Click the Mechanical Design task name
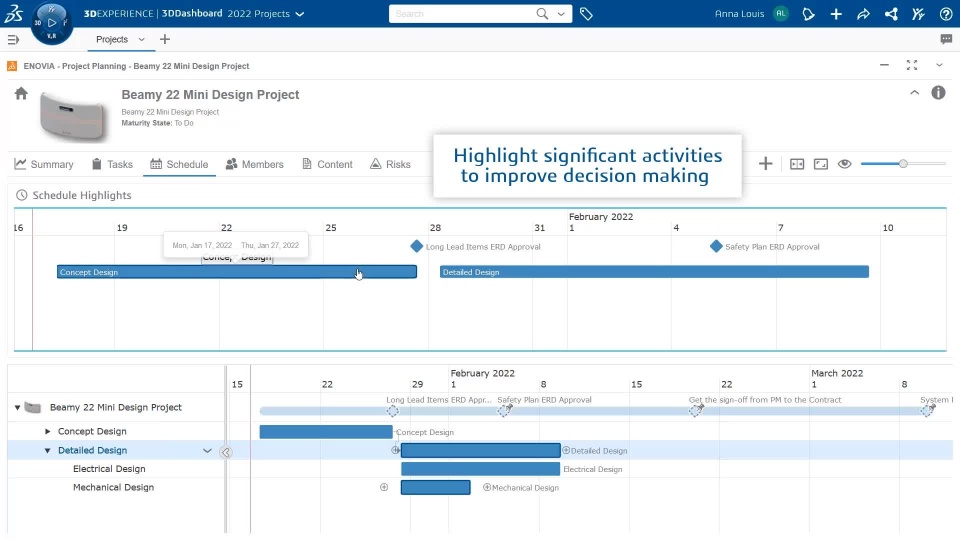 click(x=113, y=488)
